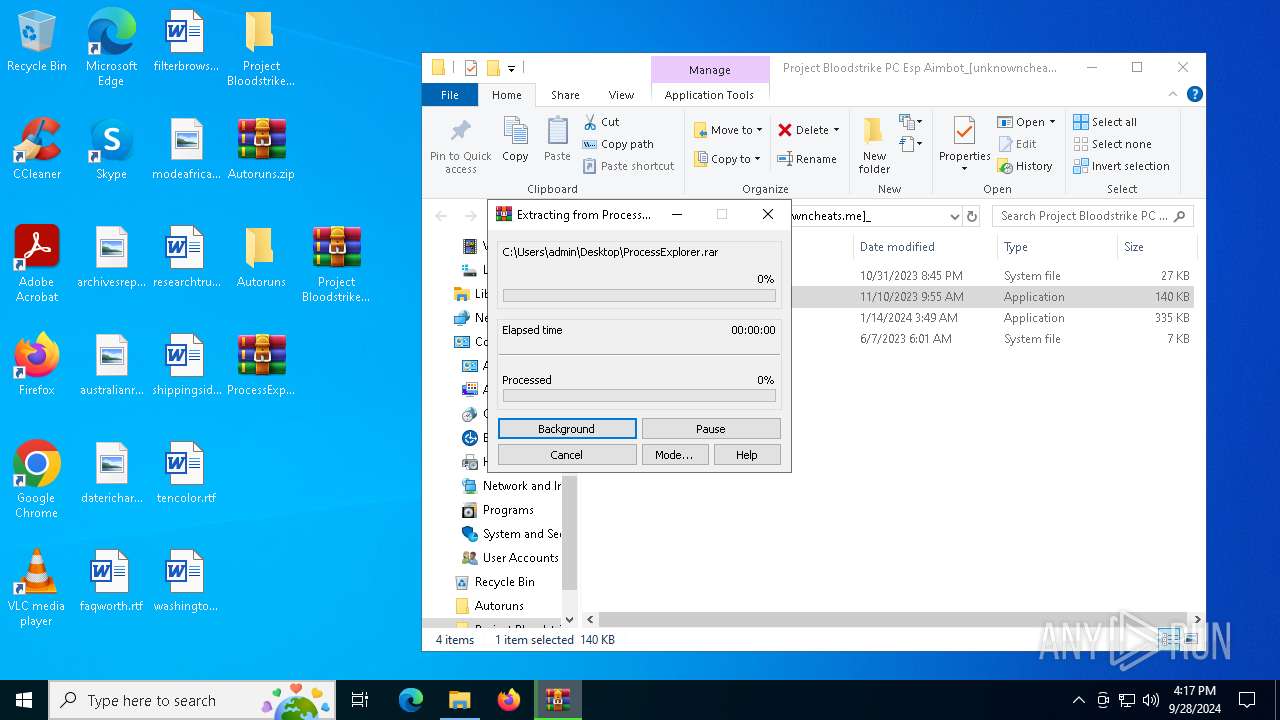
Task: Select the Skype desktop shortcut
Action: pyautogui.click(x=111, y=150)
